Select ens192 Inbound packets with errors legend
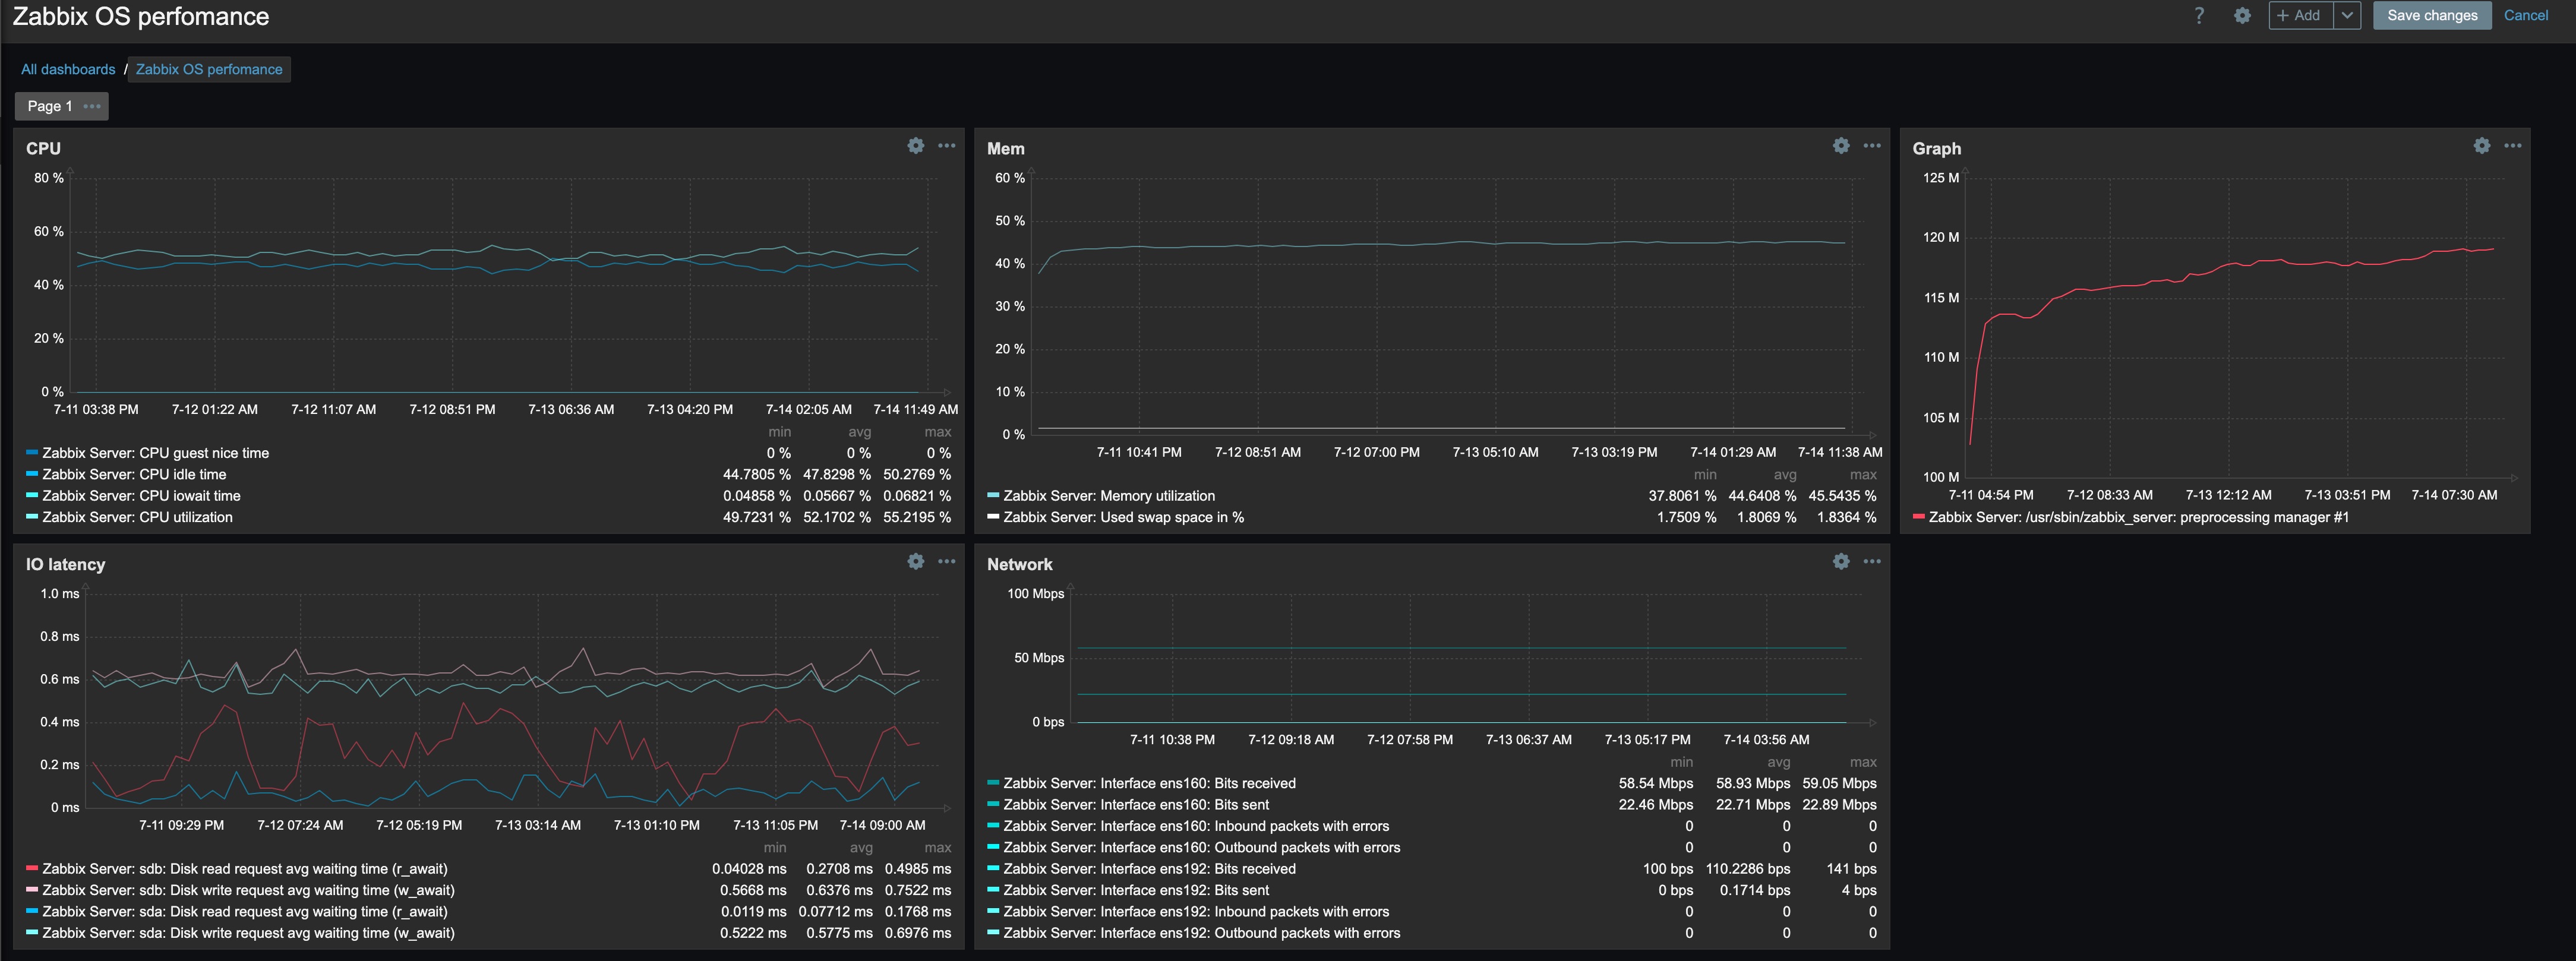 [1196, 911]
